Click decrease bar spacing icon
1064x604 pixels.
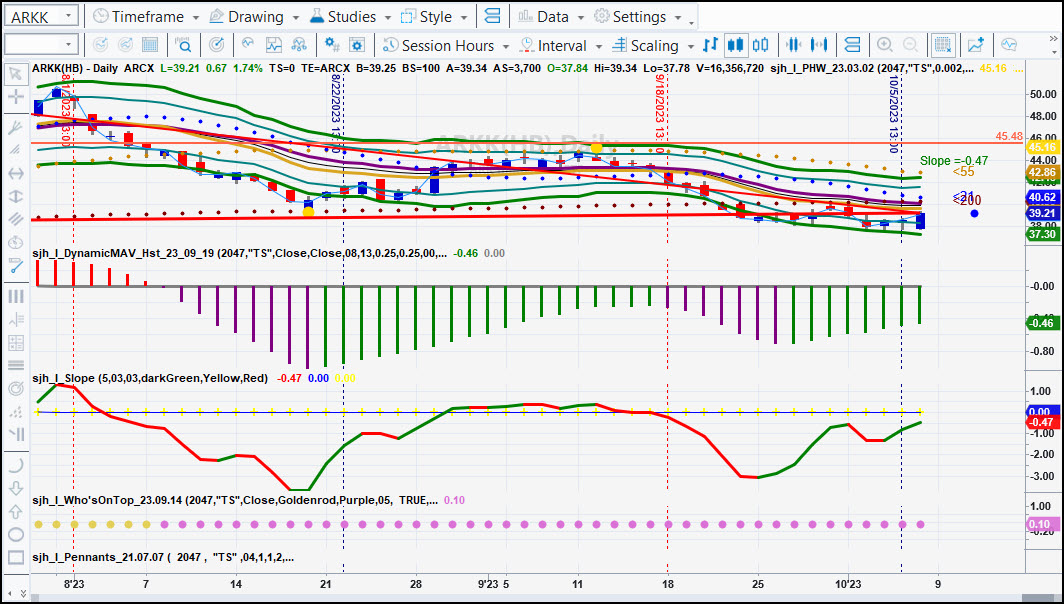793,45
